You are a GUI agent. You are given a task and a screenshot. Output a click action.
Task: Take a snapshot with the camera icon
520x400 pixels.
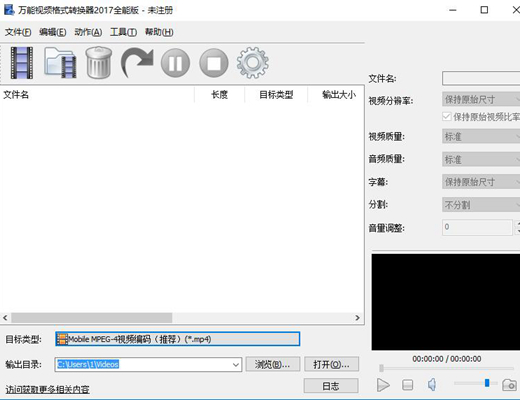(510, 385)
